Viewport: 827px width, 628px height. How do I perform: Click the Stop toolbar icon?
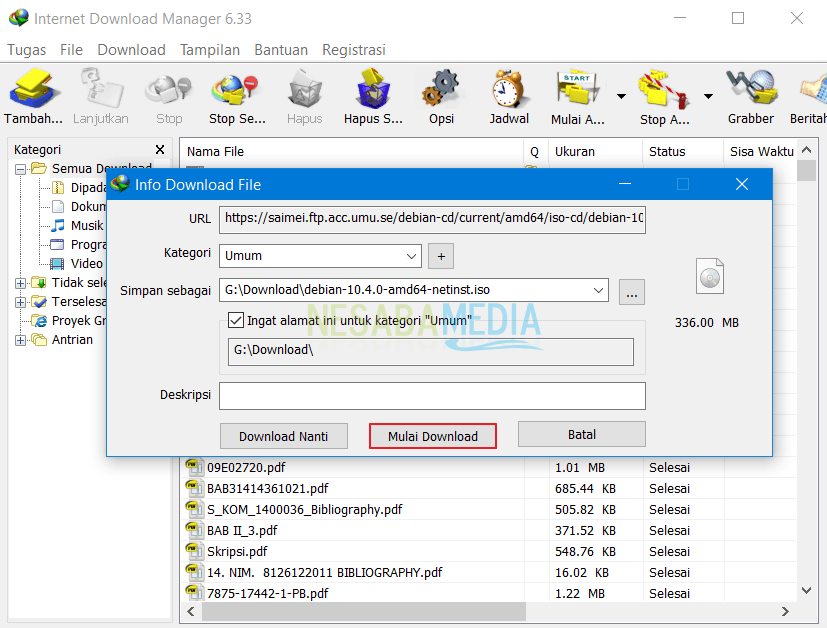click(x=169, y=89)
